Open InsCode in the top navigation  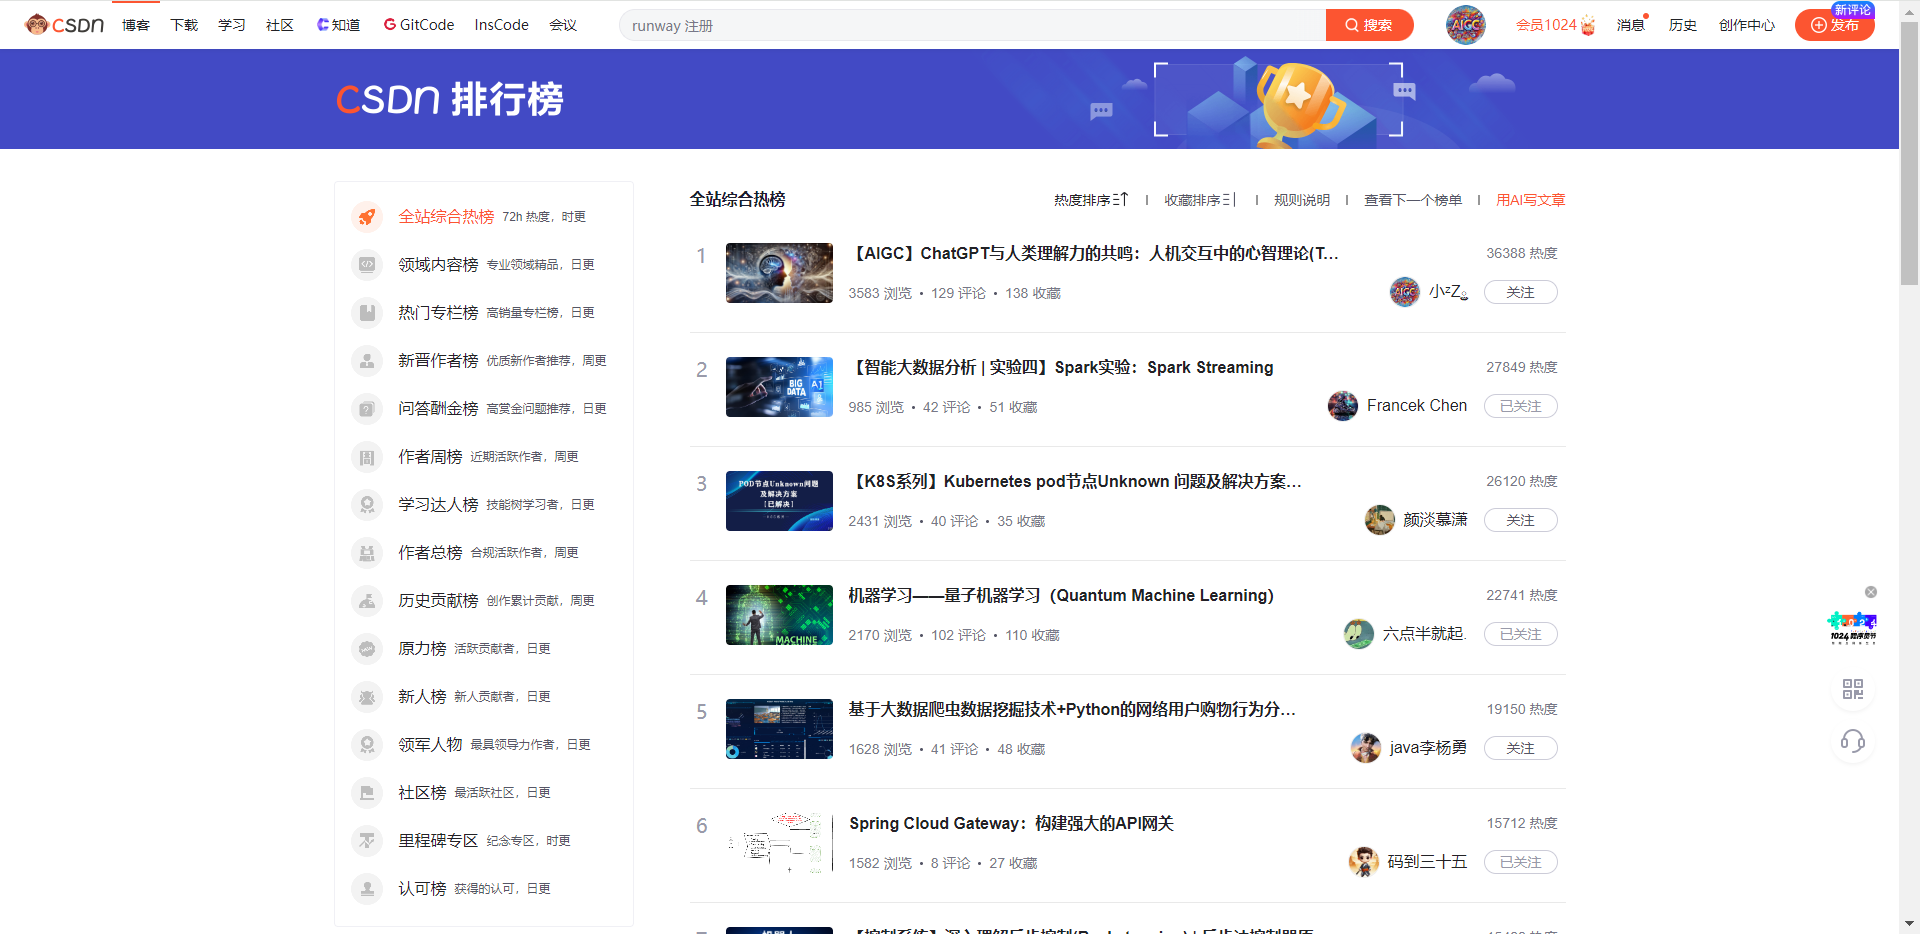pyautogui.click(x=502, y=25)
